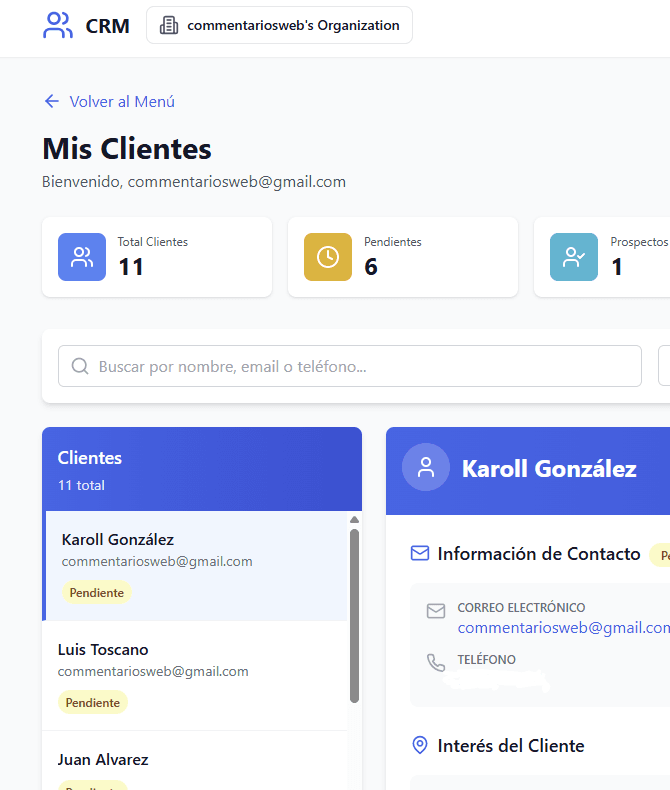Click the CRM users logo icon
Image resolution: width=670 pixels, height=790 pixels.
coord(57,26)
